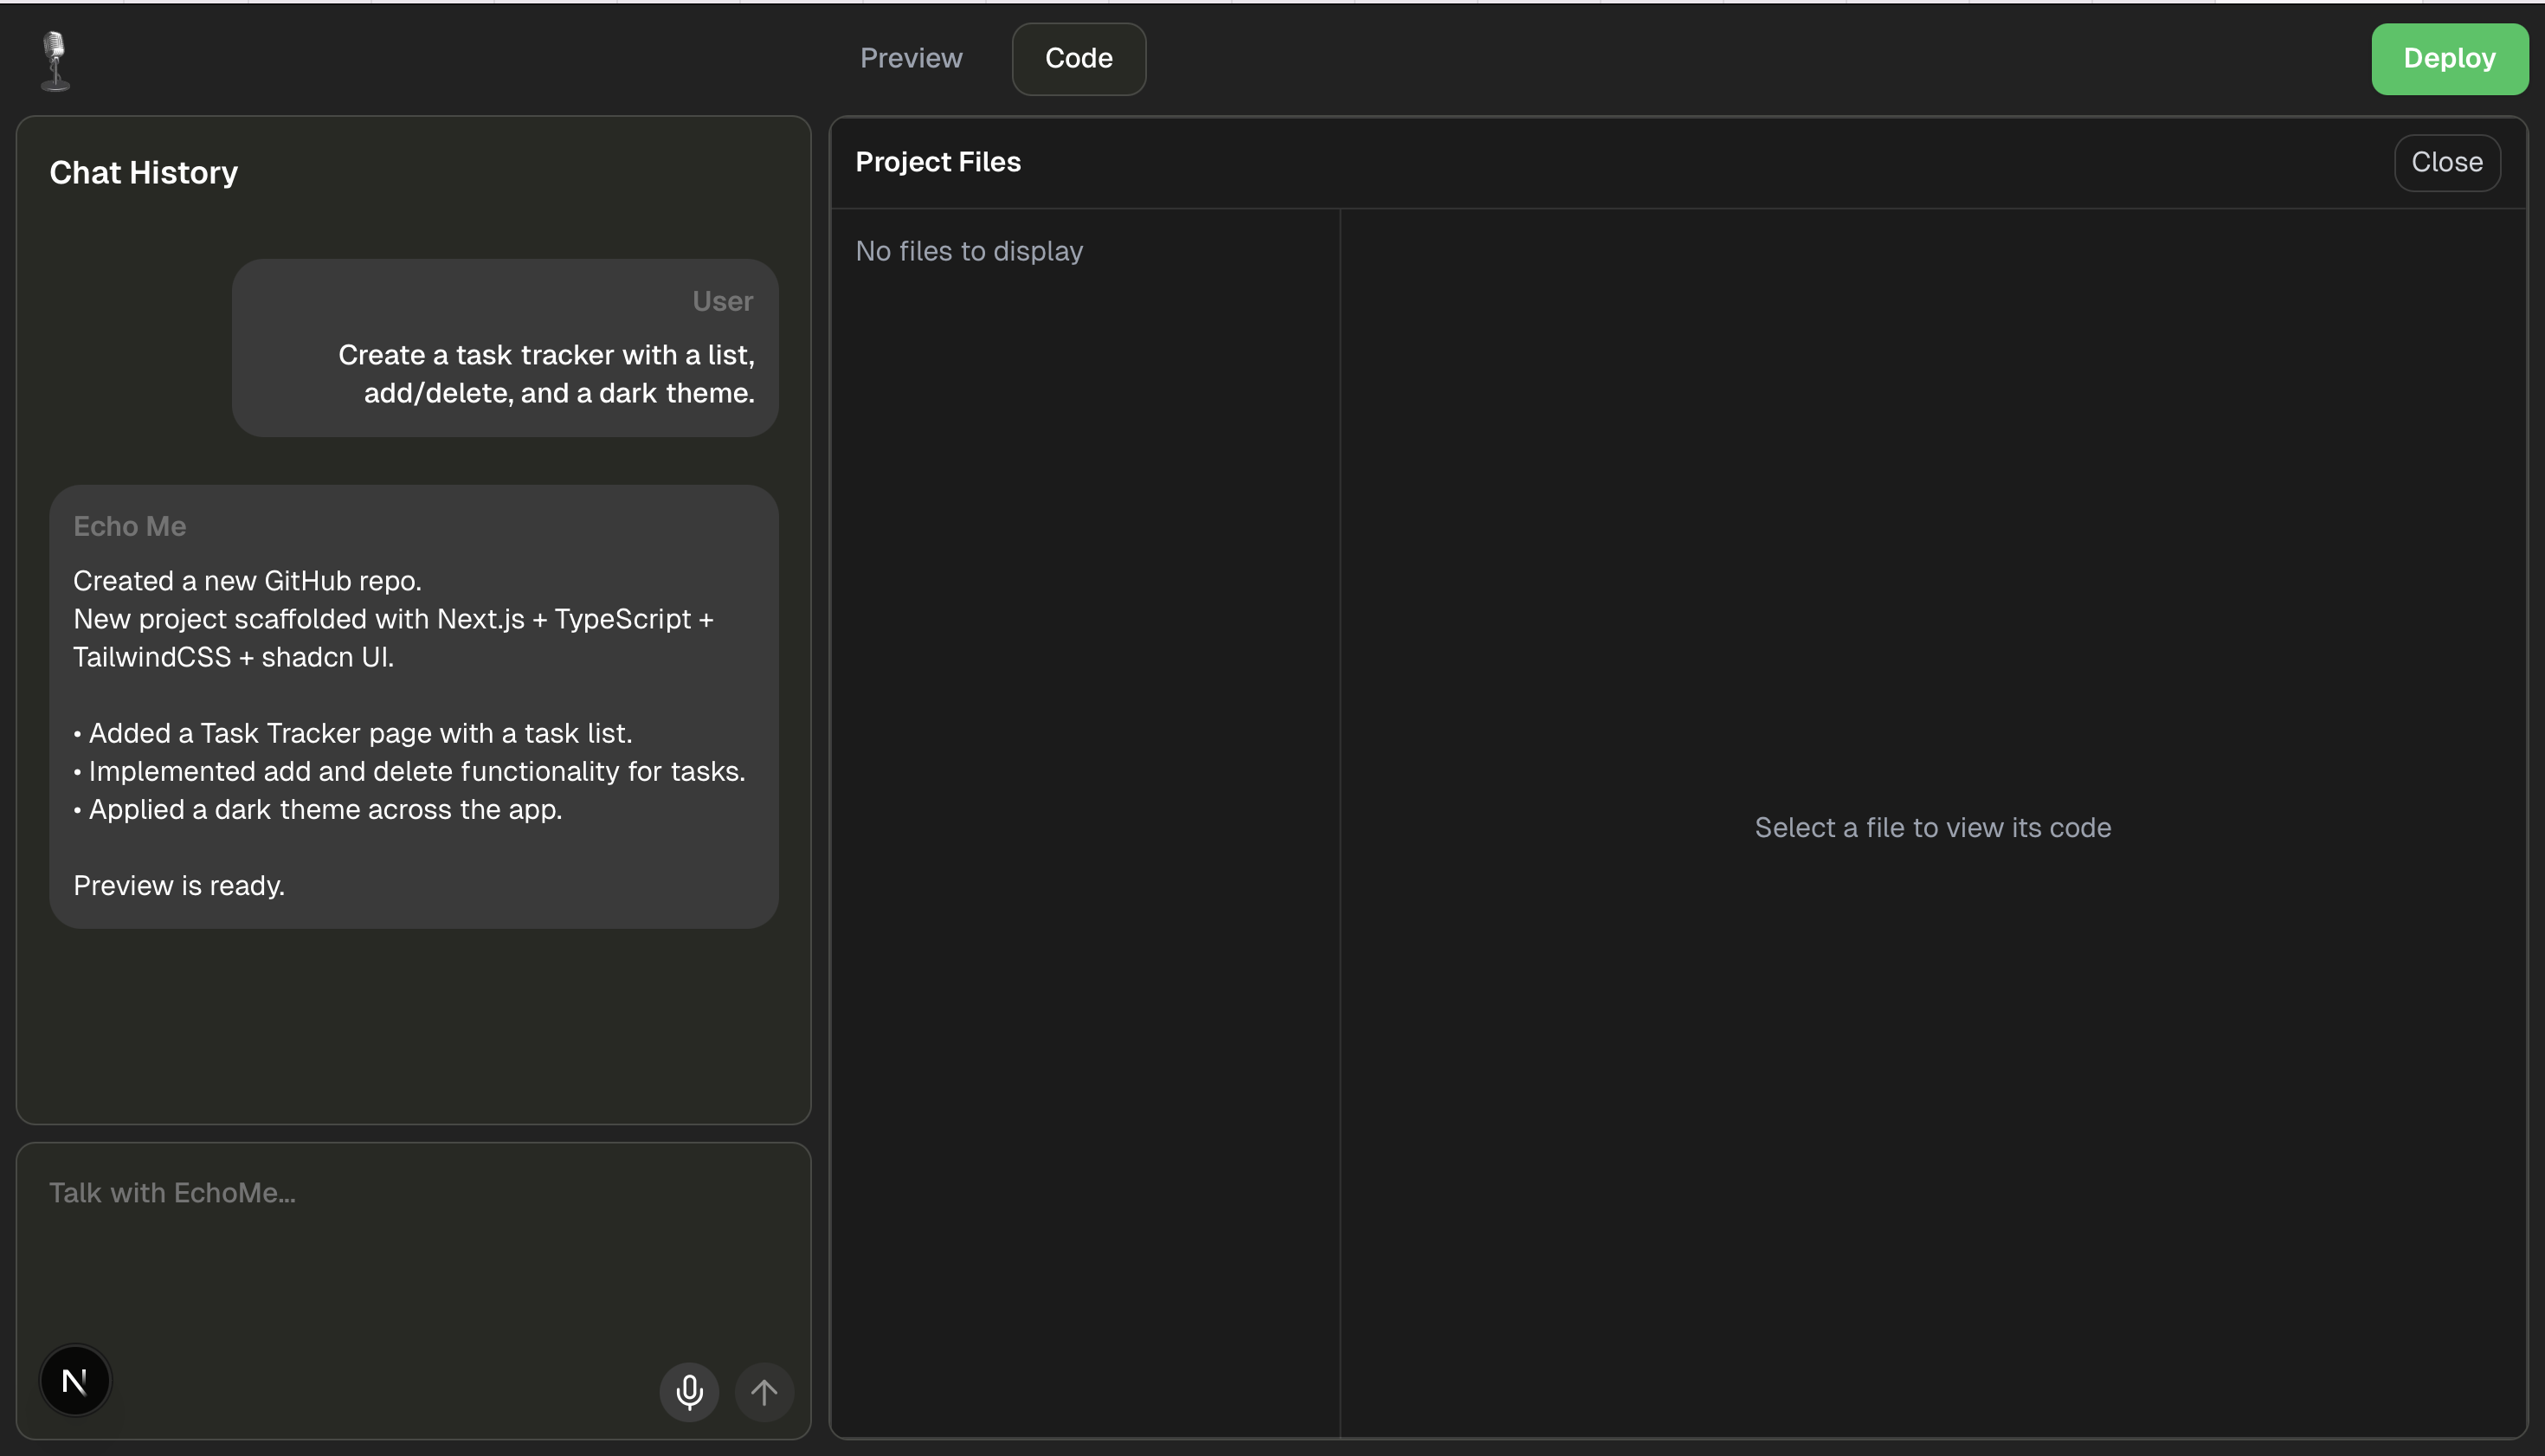Focus the 'Talk with EchoMe...' input field
The width and height of the screenshot is (2545, 1456).
click(412, 1240)
